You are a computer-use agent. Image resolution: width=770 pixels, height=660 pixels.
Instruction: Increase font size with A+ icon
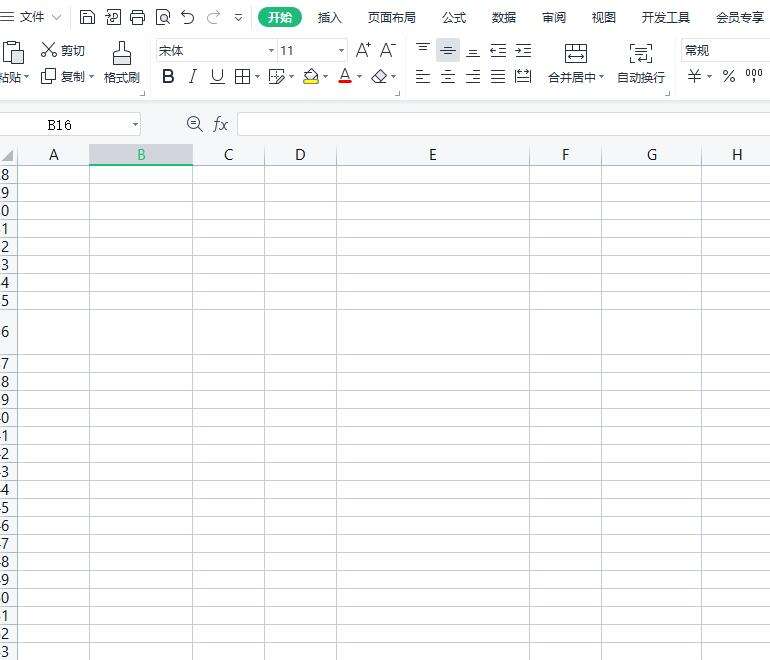(x=363, y=50)
